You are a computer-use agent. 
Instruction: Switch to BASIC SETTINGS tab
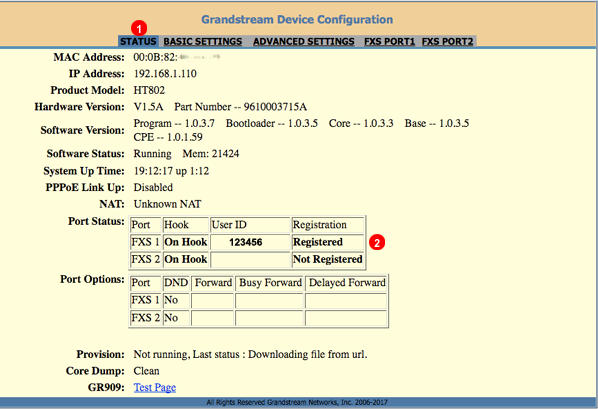tap(203, 41)
